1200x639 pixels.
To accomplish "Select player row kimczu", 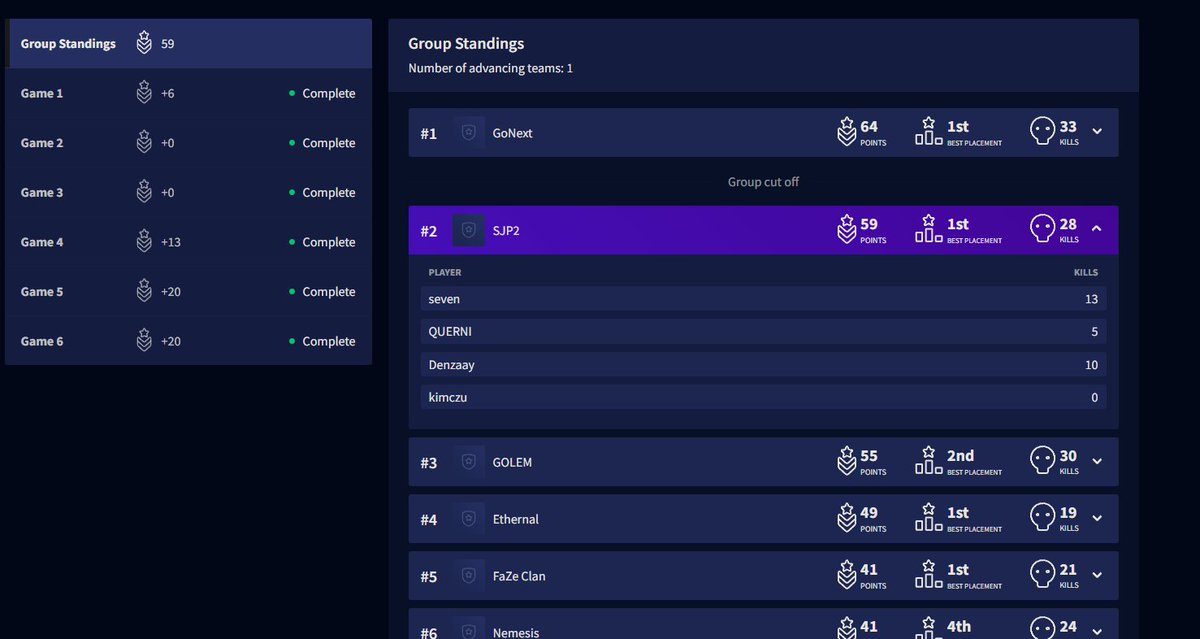I will 763,398.
